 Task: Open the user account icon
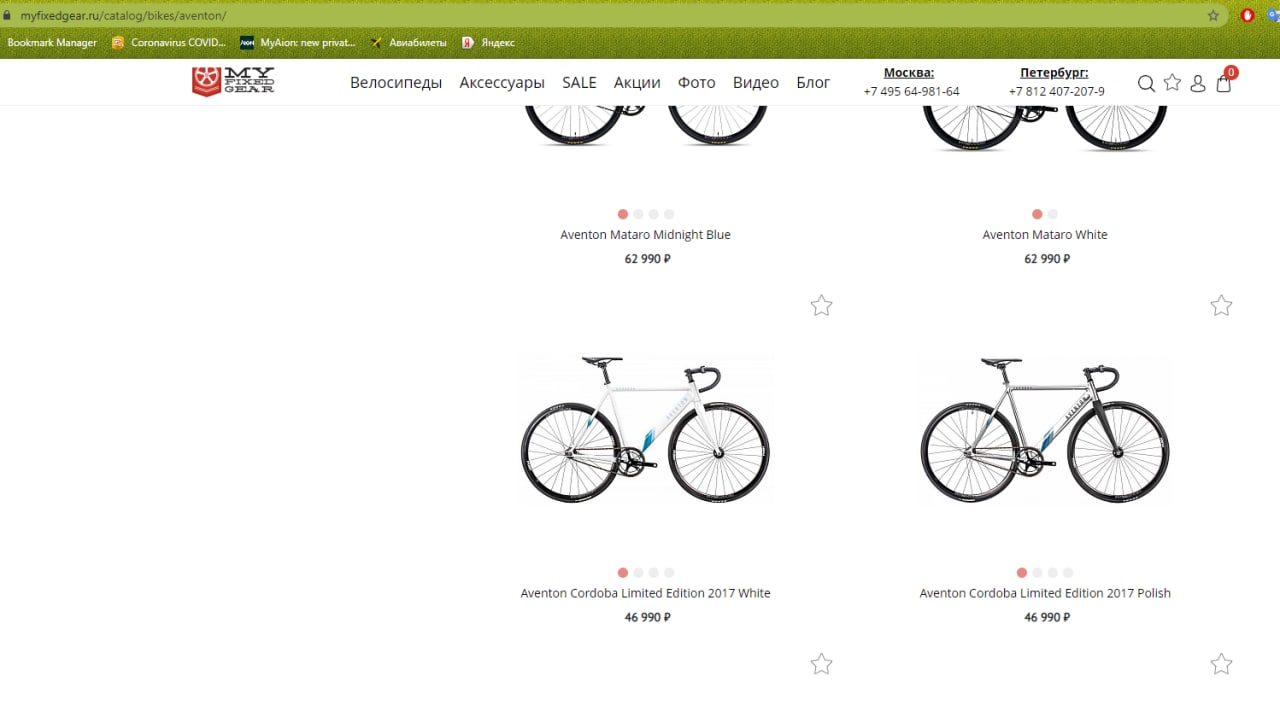coord(1198,83)
